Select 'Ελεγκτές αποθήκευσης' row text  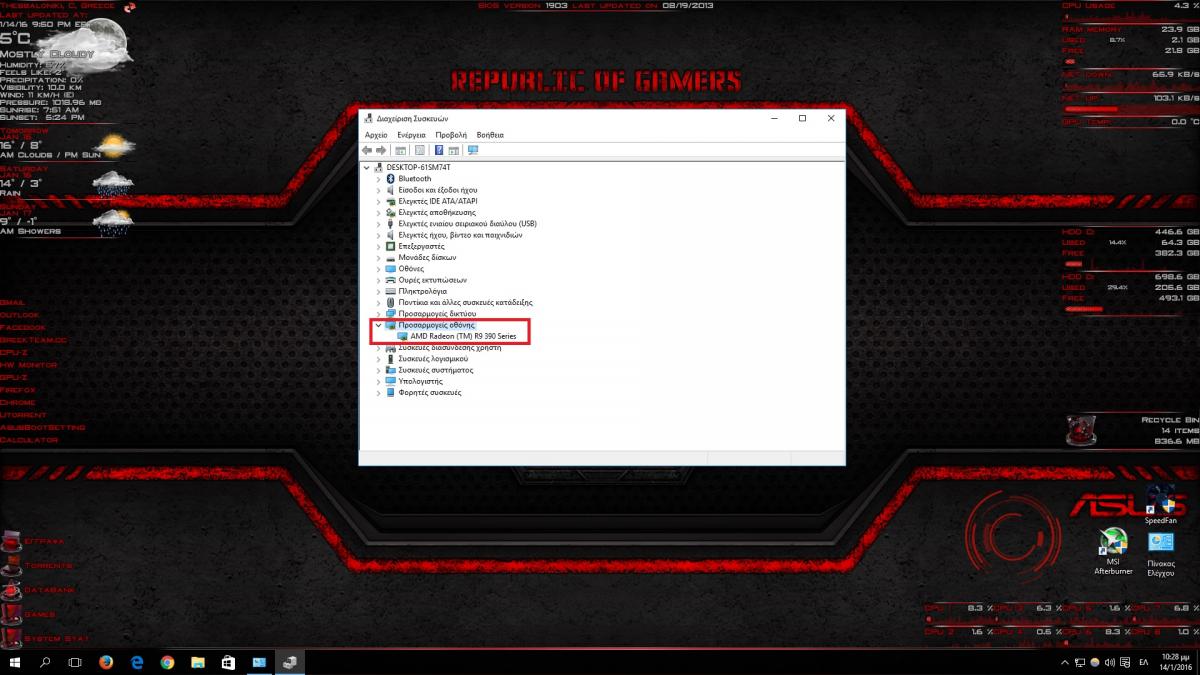click(x=437, y=212)
